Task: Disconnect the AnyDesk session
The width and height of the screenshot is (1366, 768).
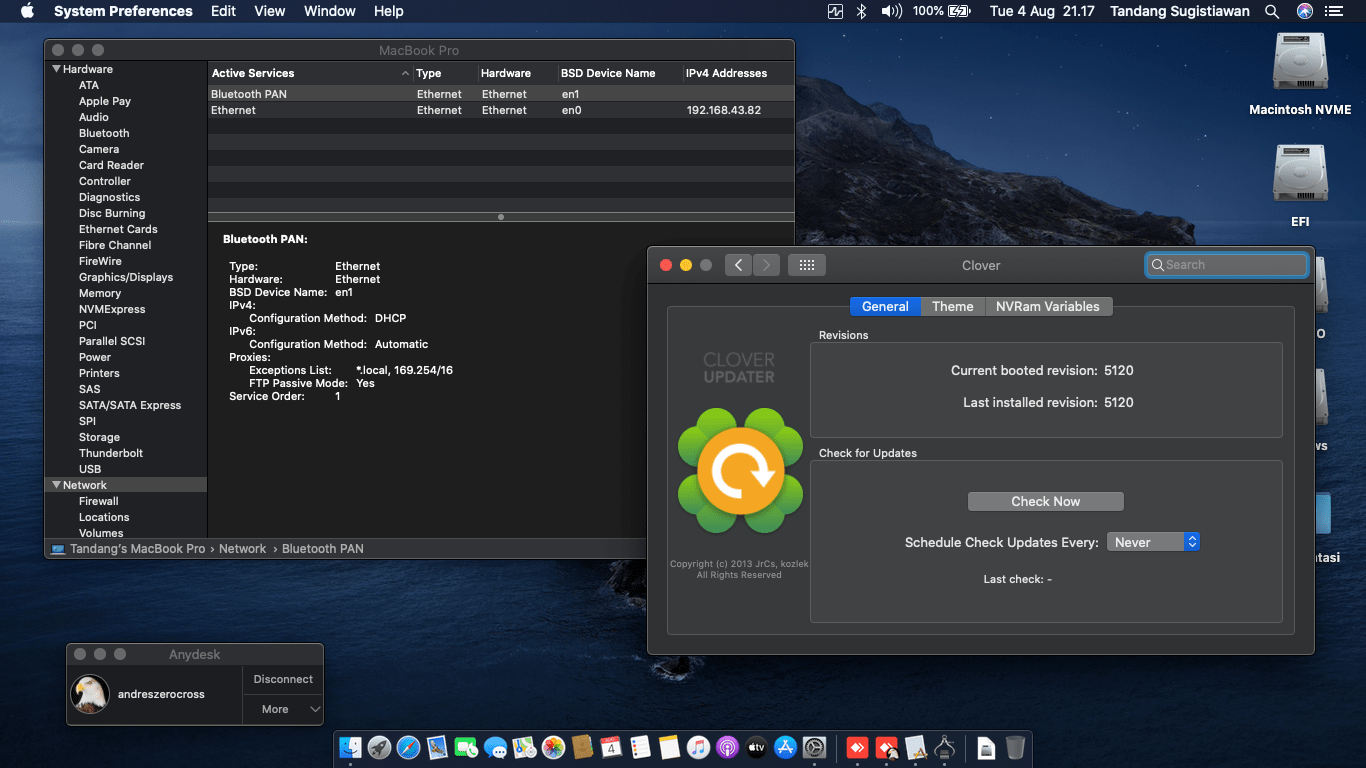Action: [283, 679]
